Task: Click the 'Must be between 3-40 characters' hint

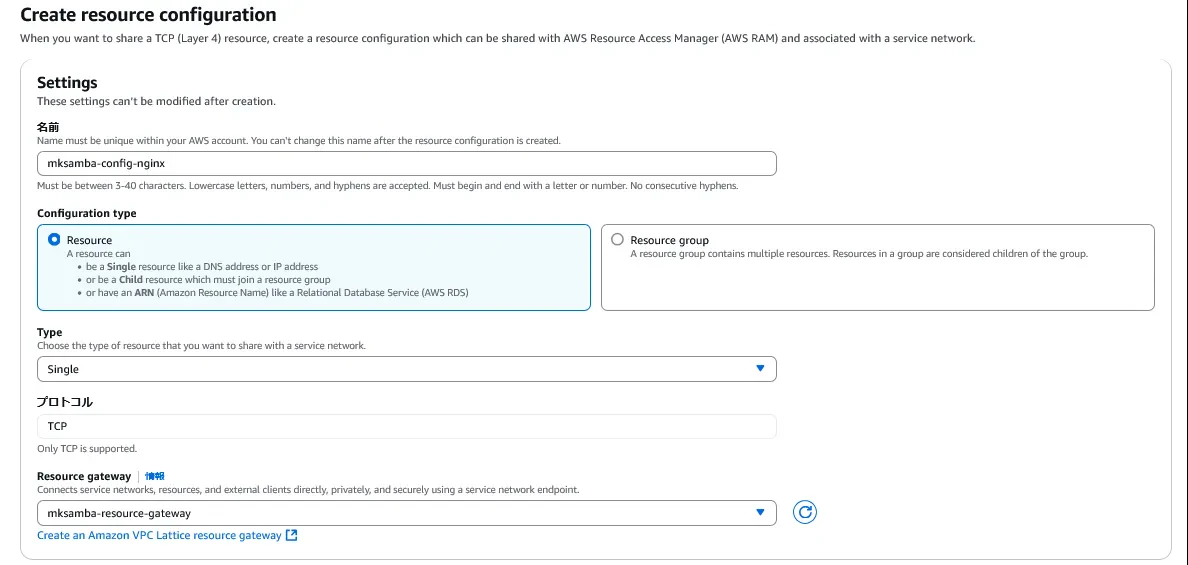Action: pyautogui.click(x=387, y=186)
